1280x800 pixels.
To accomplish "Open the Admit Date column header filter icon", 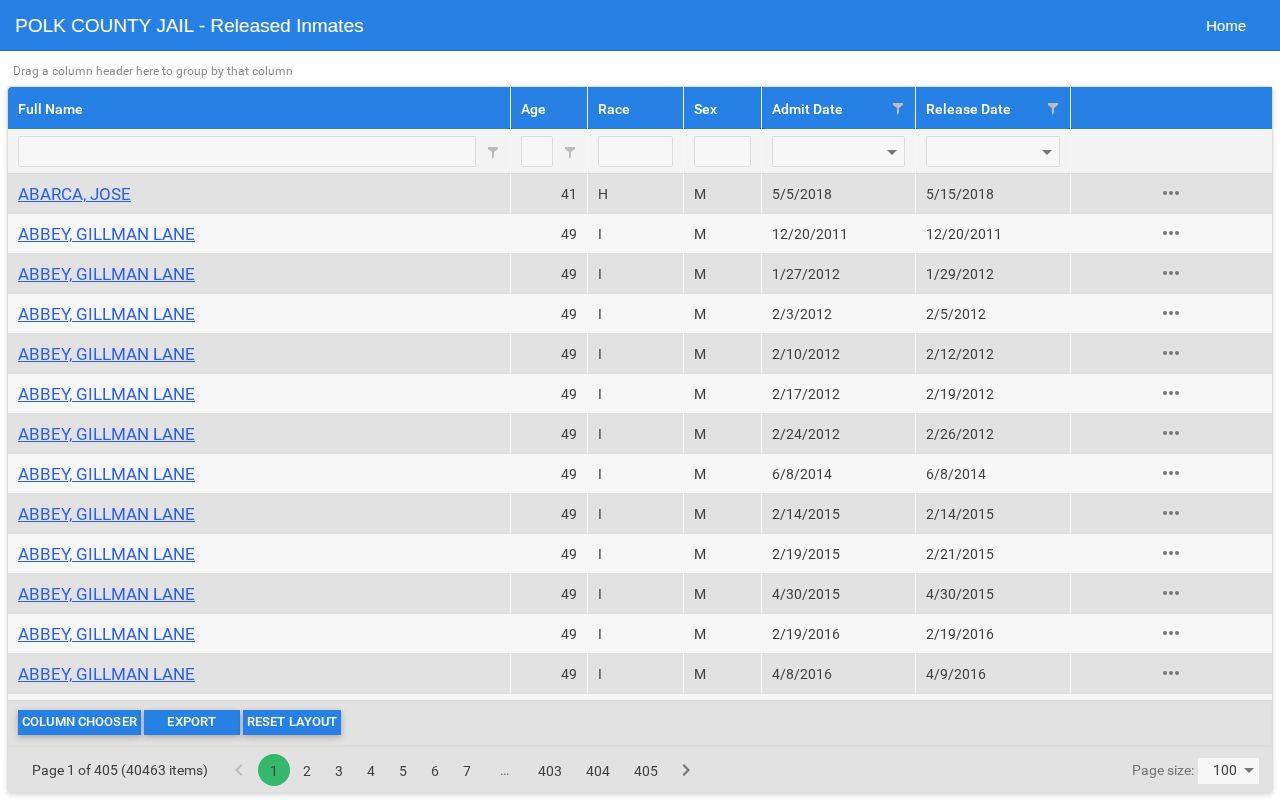I will pos(897,108).
